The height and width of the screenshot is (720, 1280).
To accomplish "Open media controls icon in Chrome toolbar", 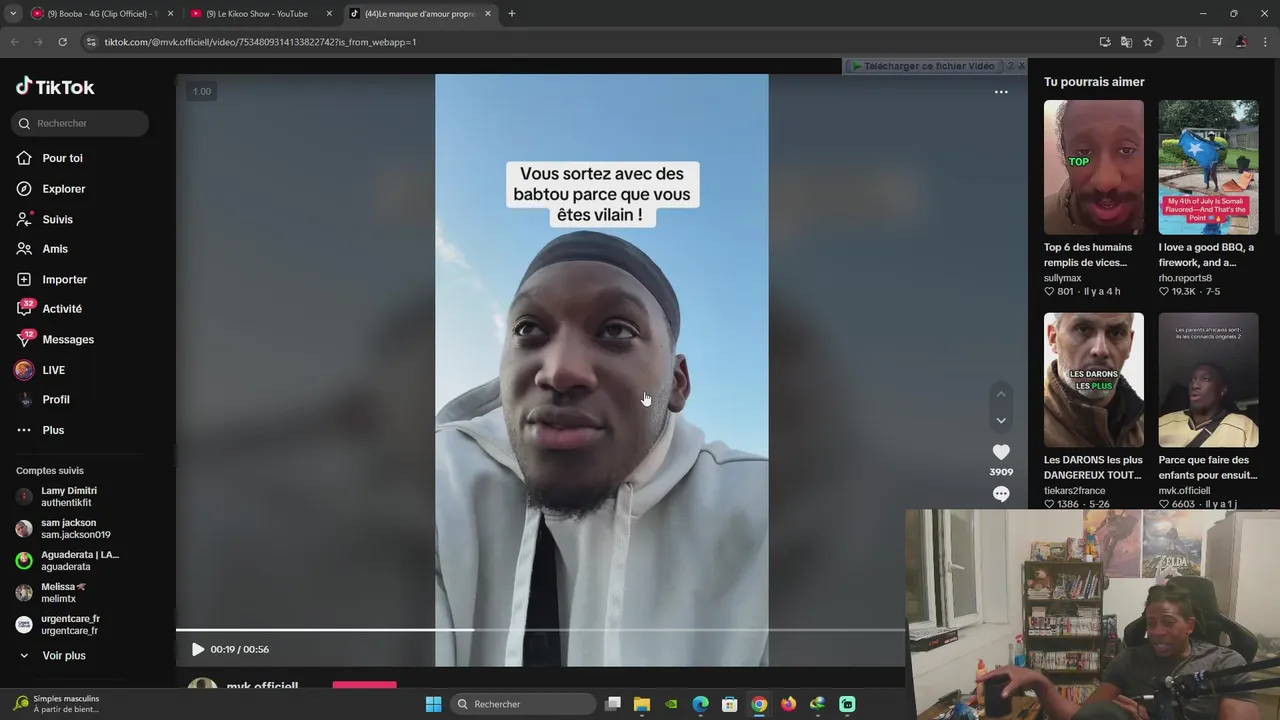I will click(1217, 42).
